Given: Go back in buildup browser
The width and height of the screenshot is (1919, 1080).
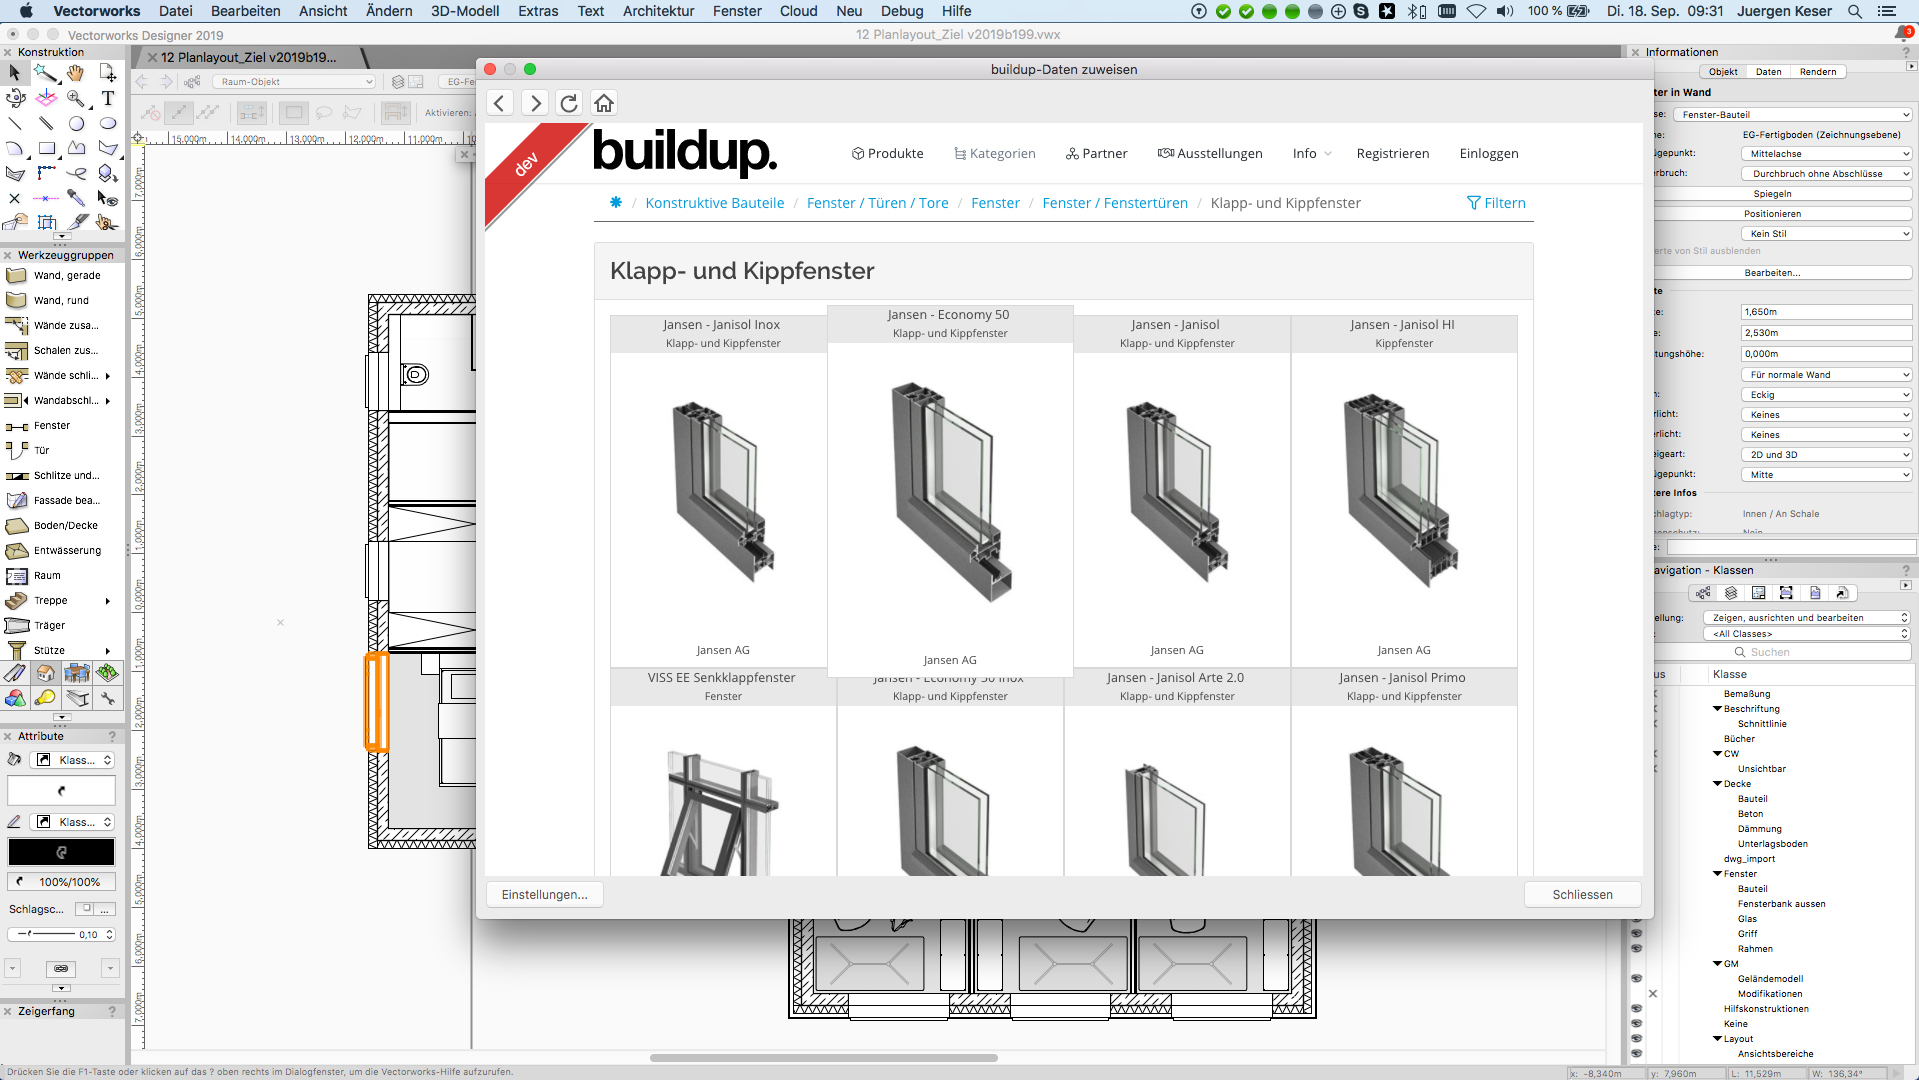Looking at the screenshot, I should click(x=500, y=103).
